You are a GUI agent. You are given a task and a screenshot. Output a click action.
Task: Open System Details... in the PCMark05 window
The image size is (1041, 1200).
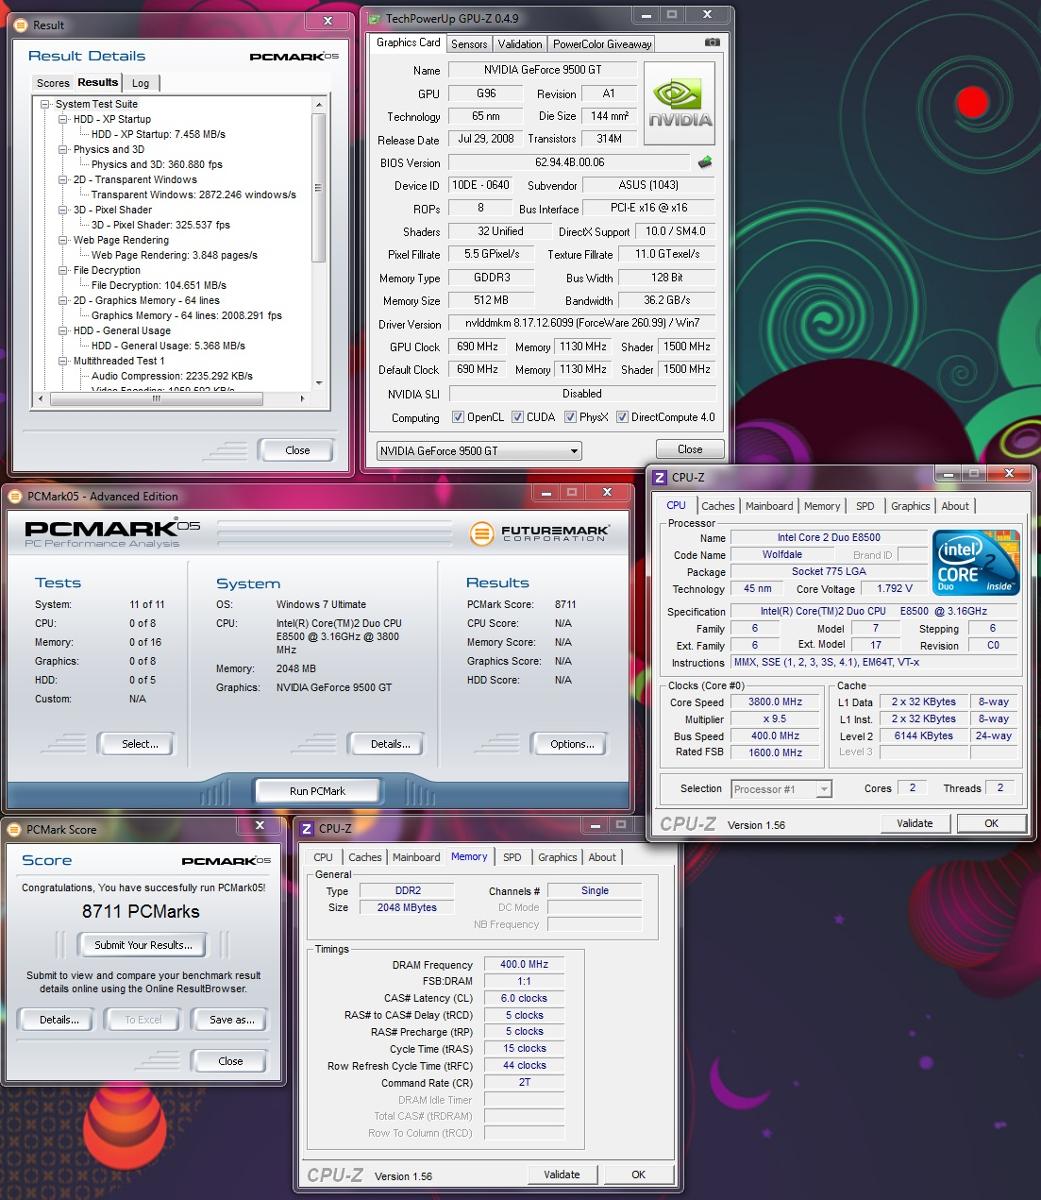coord(390,744)
